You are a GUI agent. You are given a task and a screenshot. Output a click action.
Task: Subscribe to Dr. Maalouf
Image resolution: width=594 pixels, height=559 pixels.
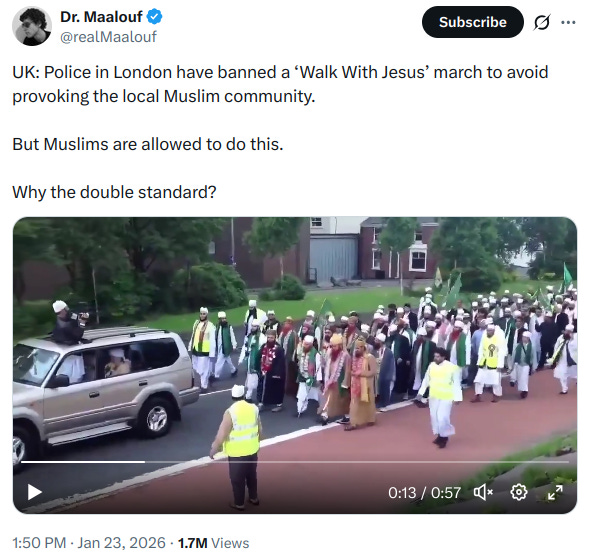473,22
